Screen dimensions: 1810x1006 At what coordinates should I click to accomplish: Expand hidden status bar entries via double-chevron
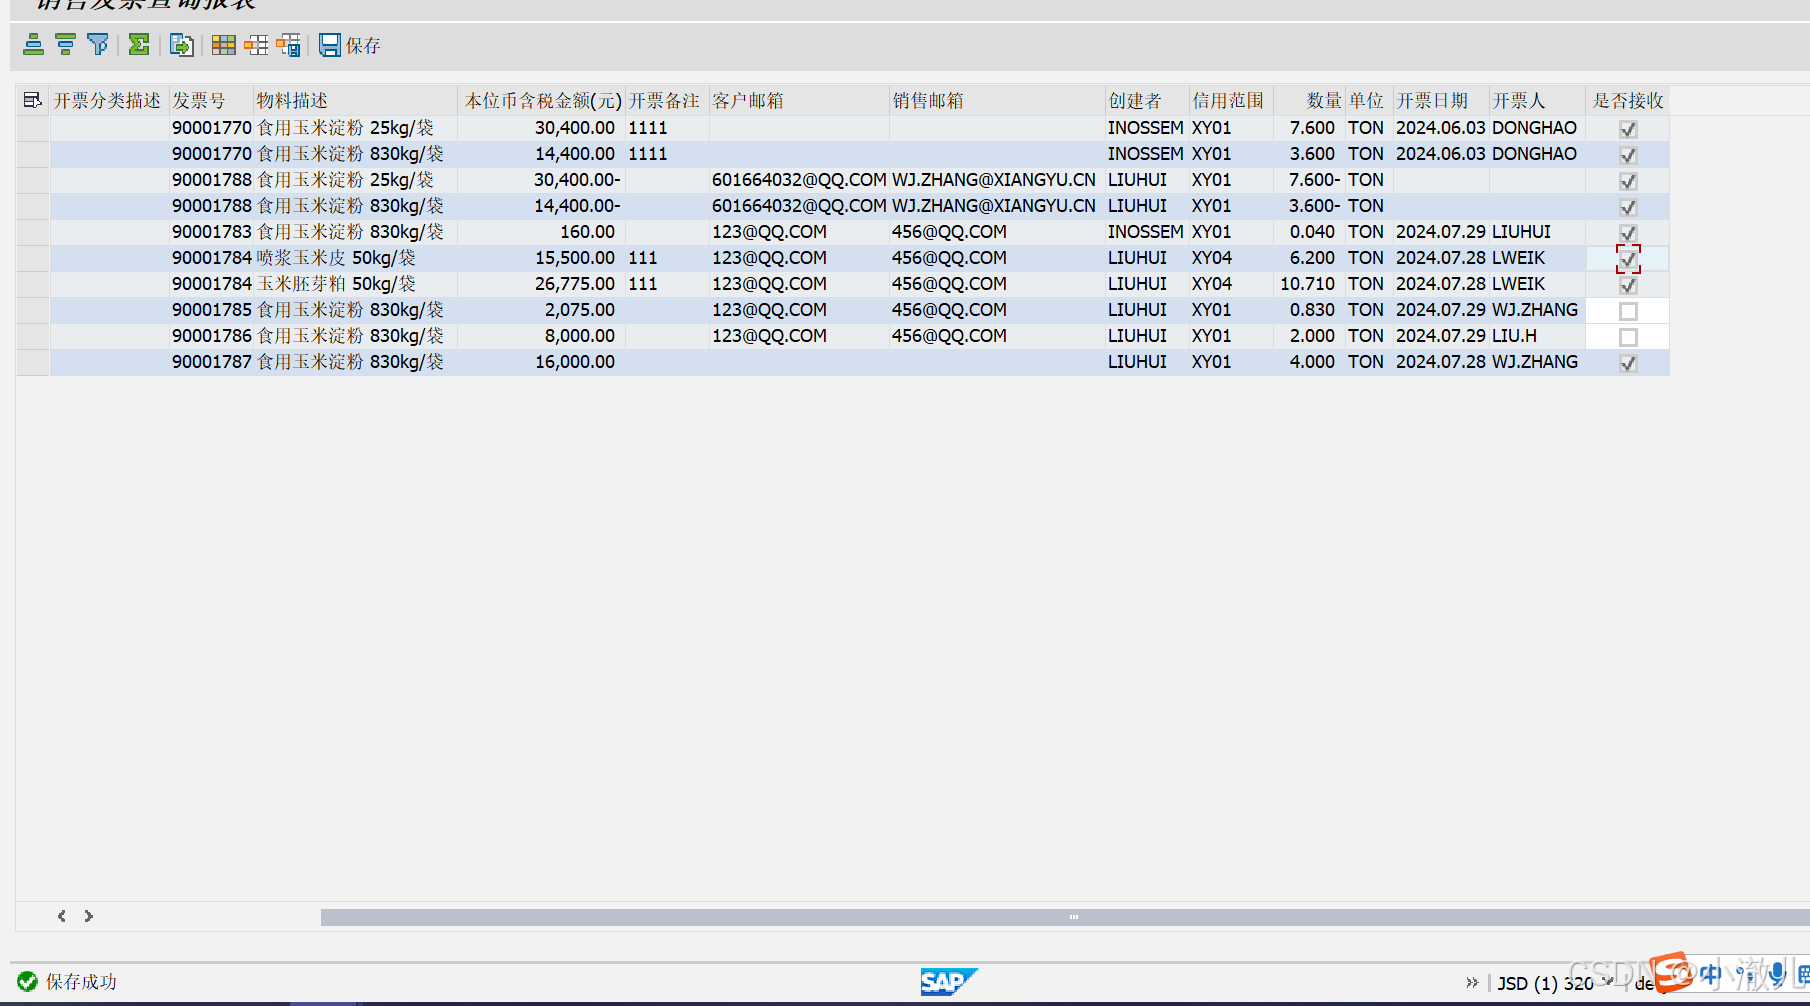point(1472,982)
